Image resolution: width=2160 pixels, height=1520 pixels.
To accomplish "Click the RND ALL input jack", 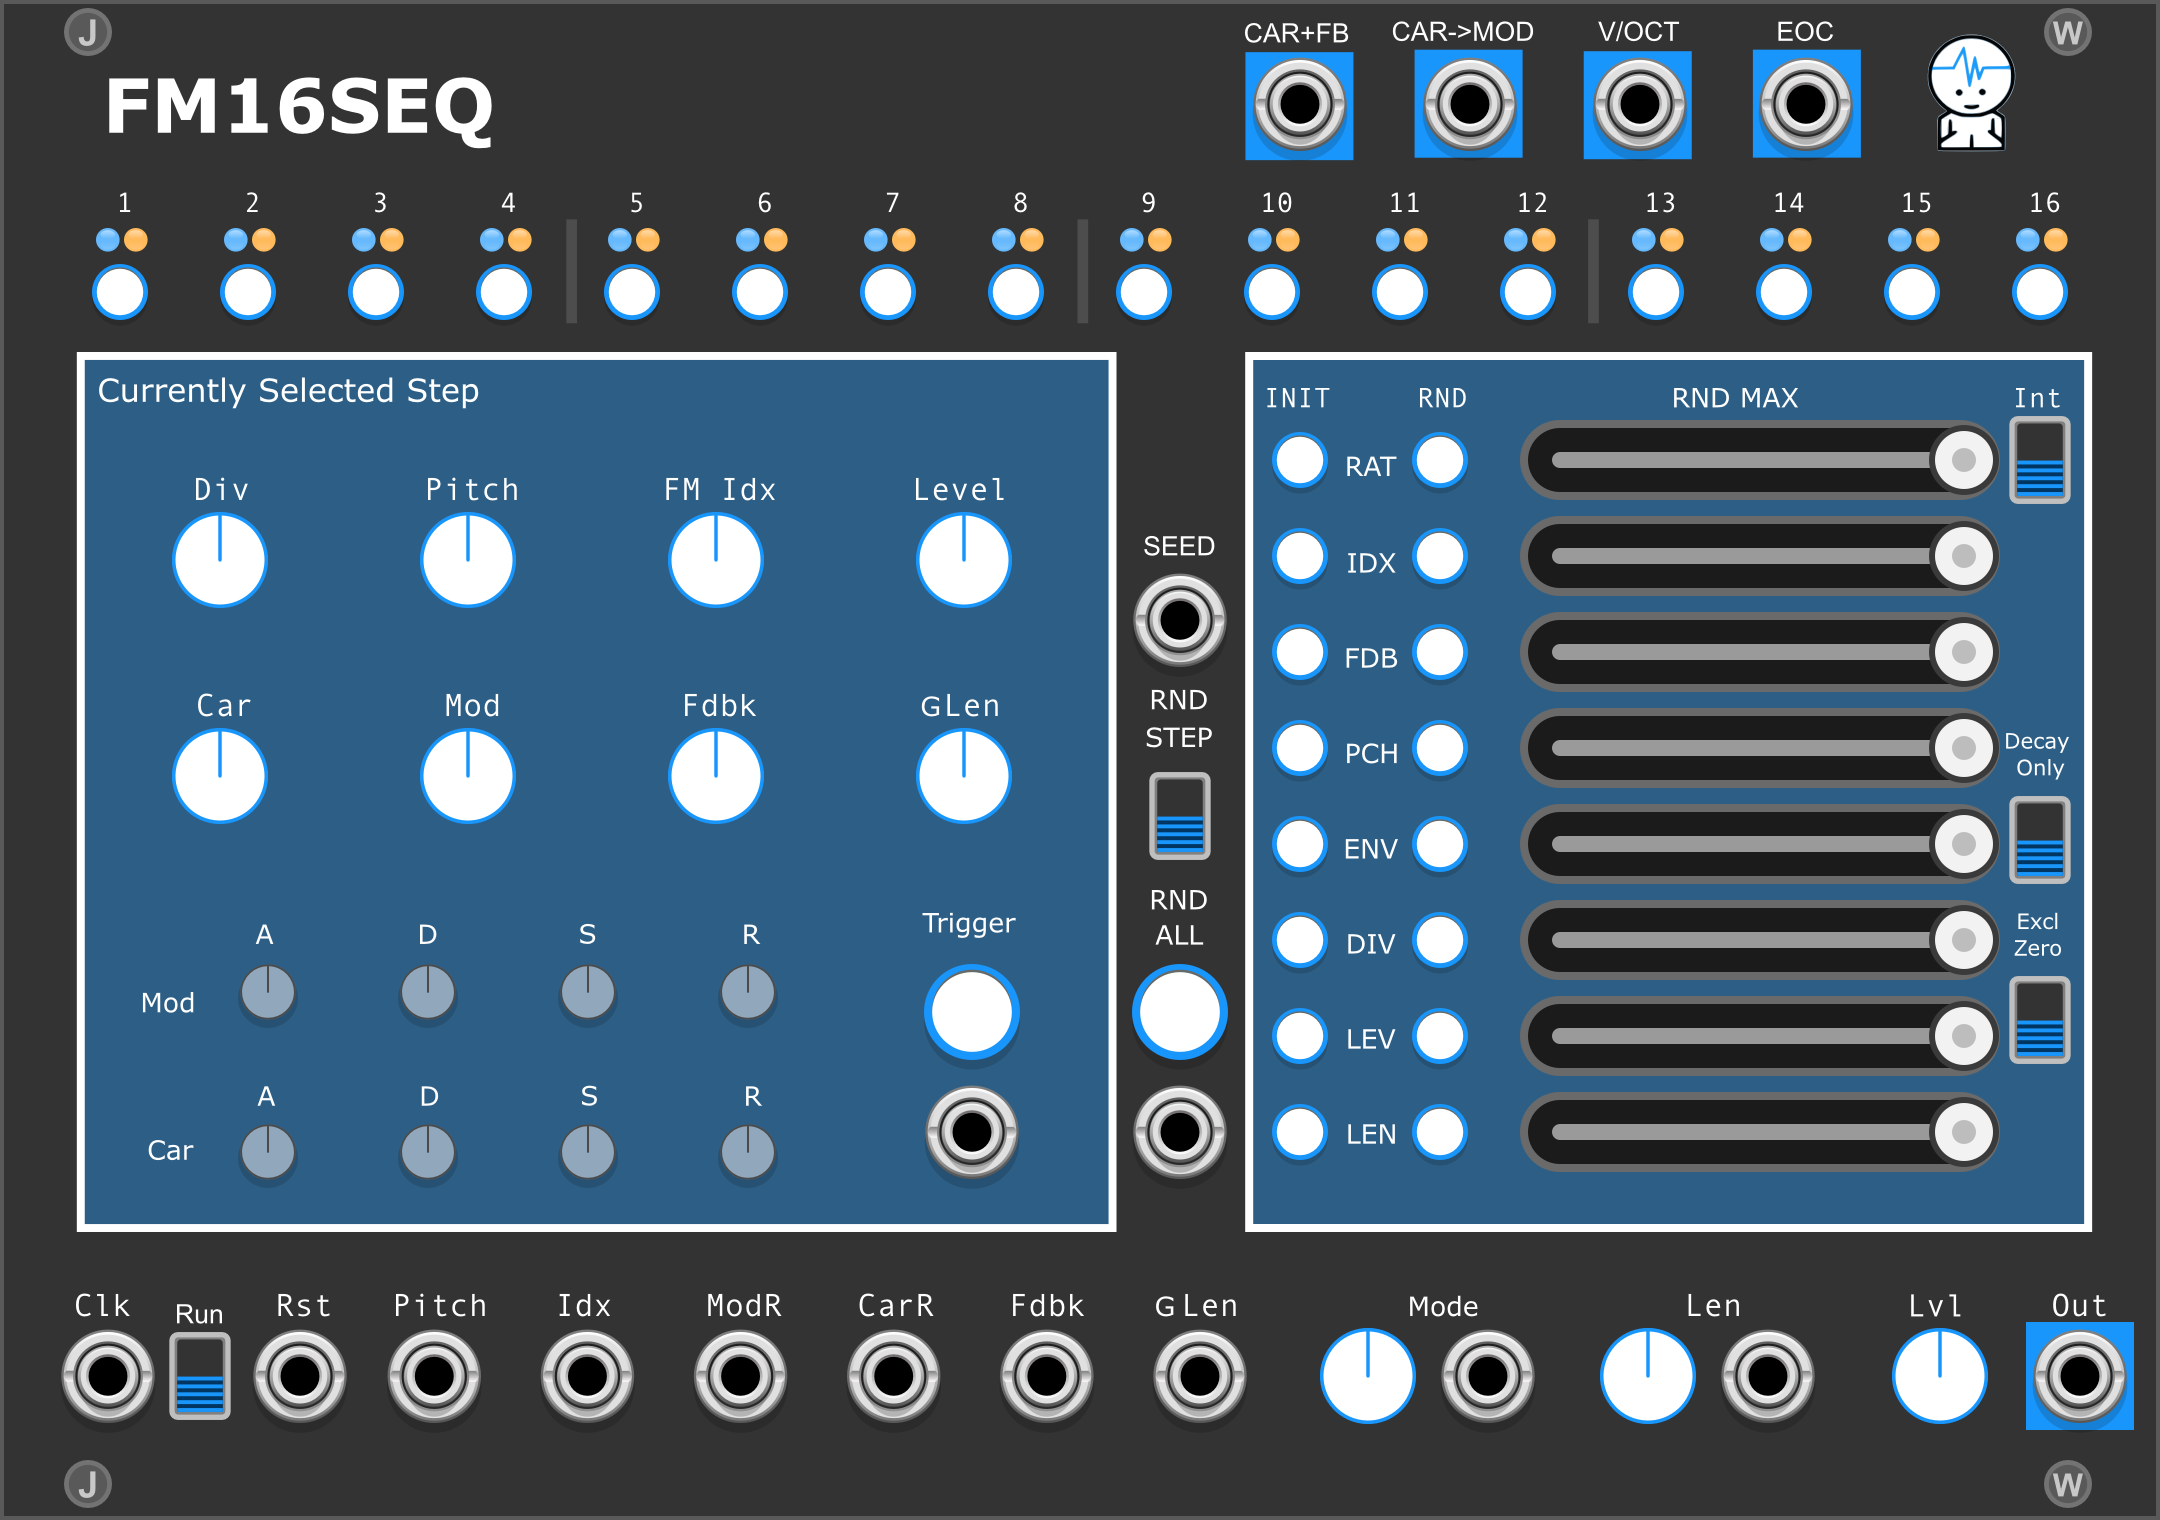I will pyautogui.click(x=1180, y=1132).
